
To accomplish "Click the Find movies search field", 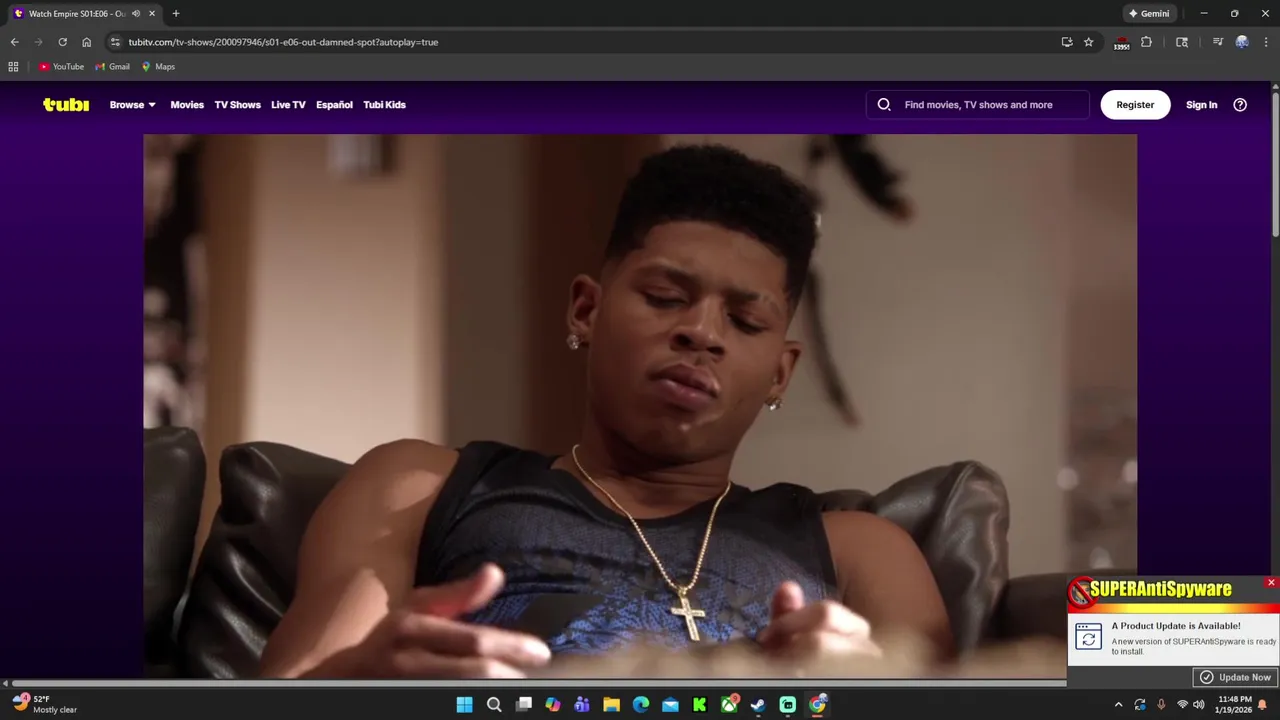I will 978,104.
